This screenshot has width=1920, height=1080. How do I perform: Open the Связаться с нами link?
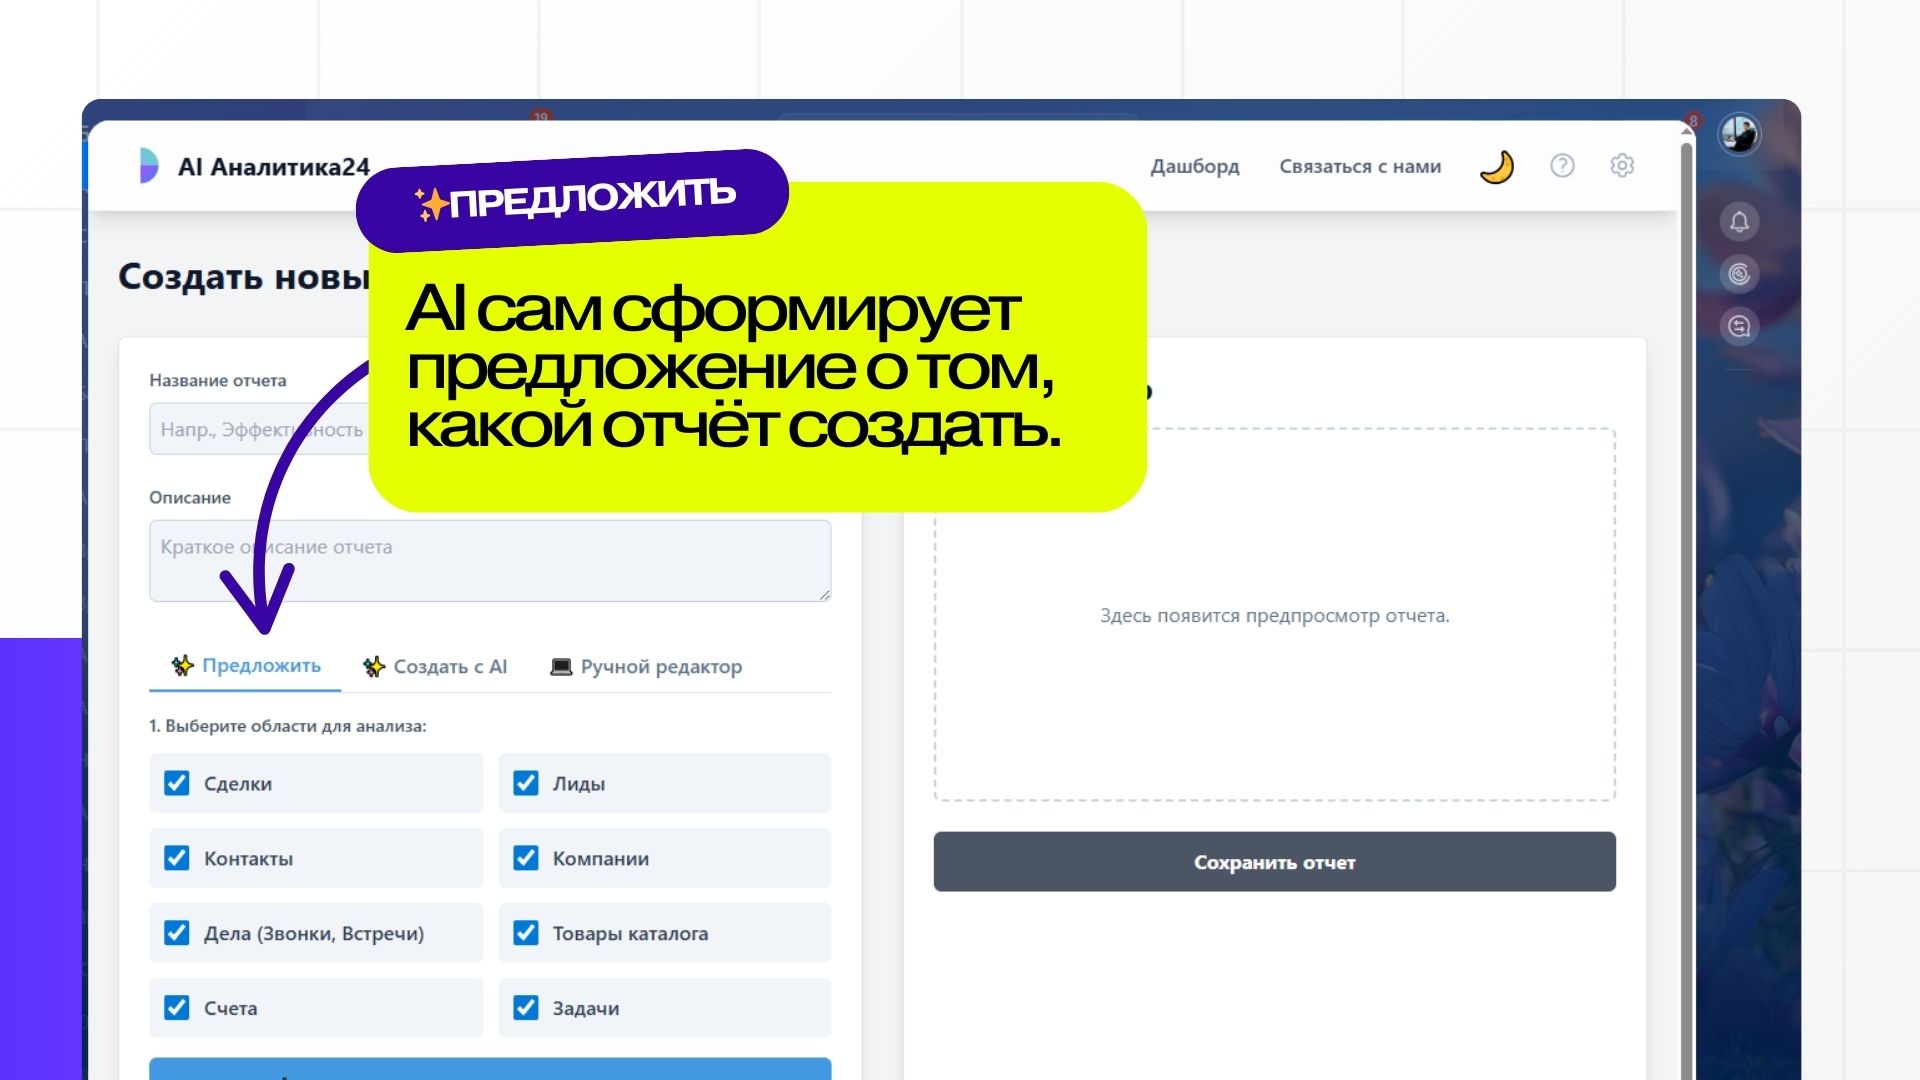tap(1360, 167)
